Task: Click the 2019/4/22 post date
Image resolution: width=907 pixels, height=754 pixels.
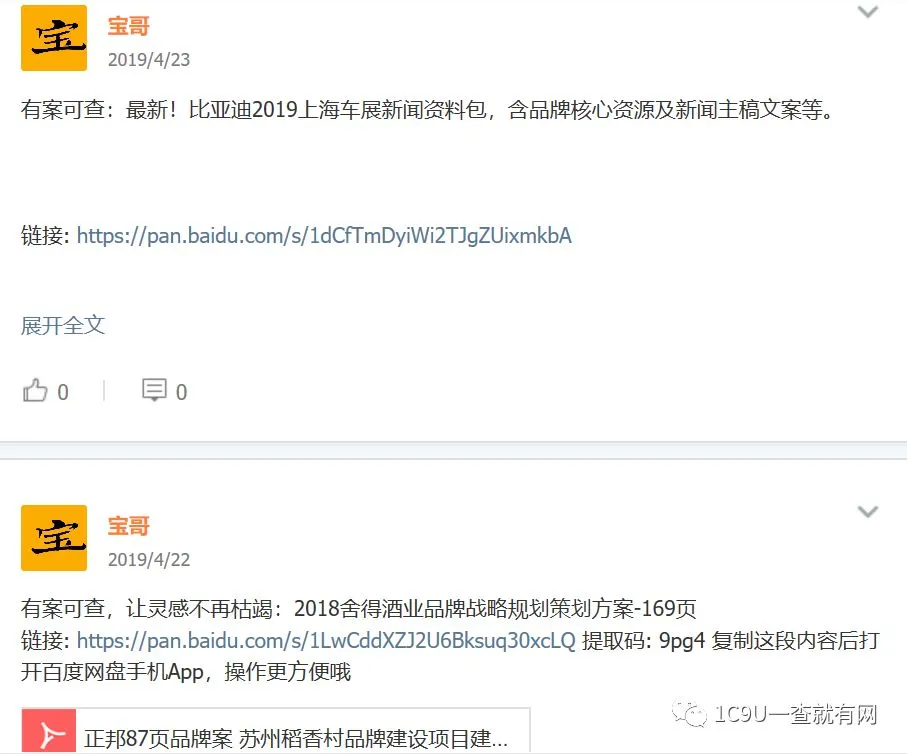Action: click(x=149, y=560)
